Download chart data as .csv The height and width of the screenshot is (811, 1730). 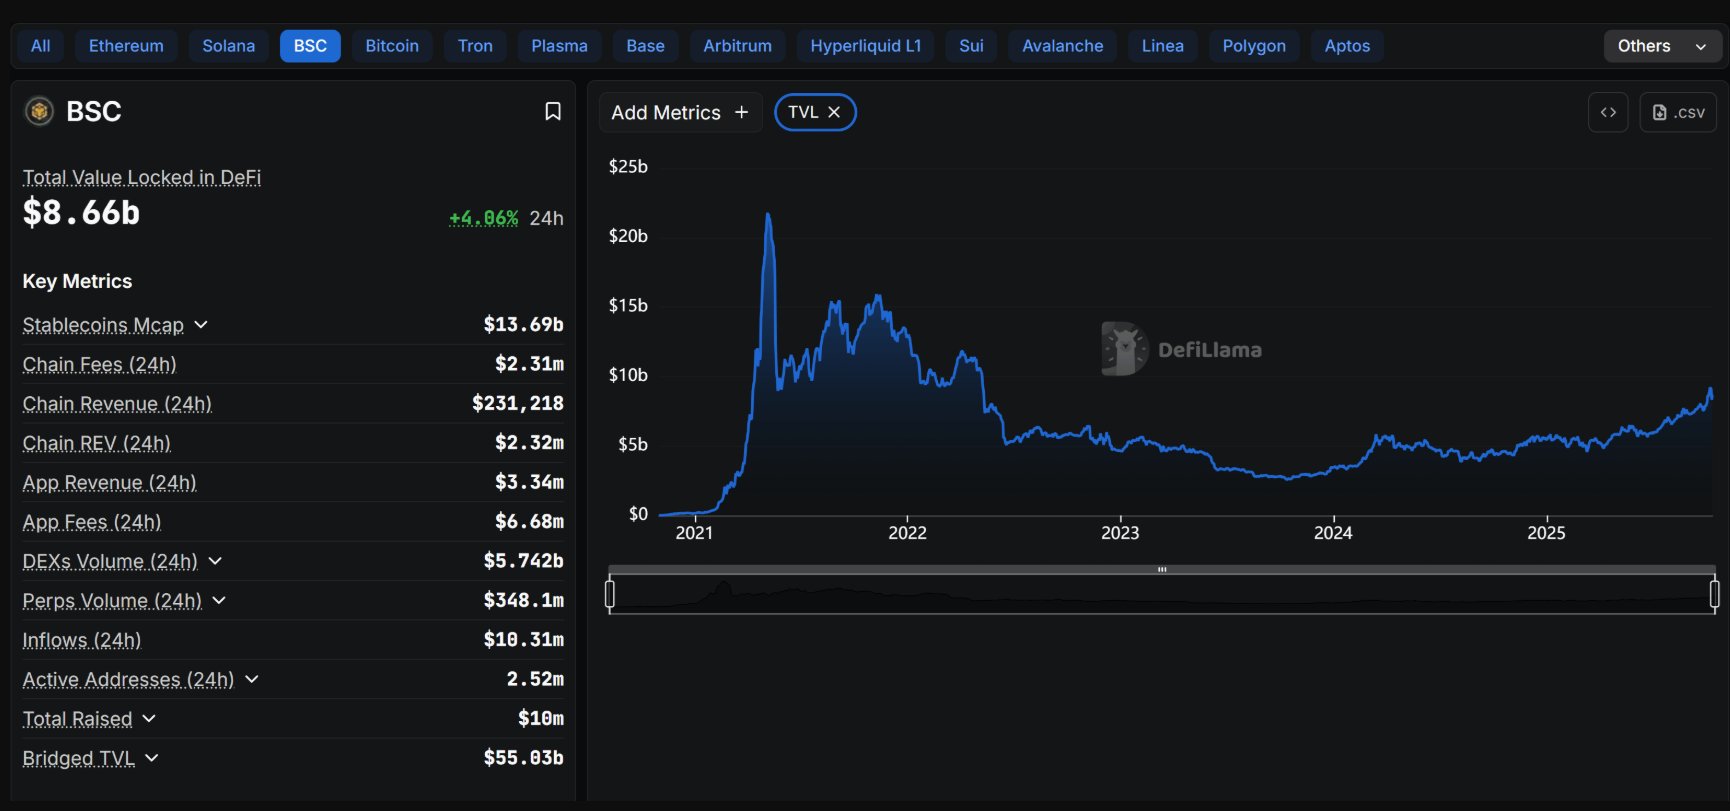1678,112
